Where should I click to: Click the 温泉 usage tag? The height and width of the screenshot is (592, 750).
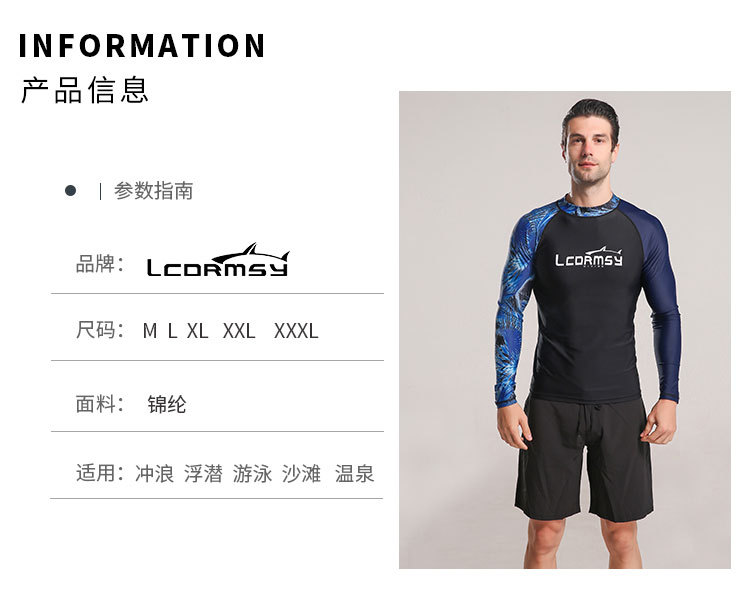click(x=354, y=474)
